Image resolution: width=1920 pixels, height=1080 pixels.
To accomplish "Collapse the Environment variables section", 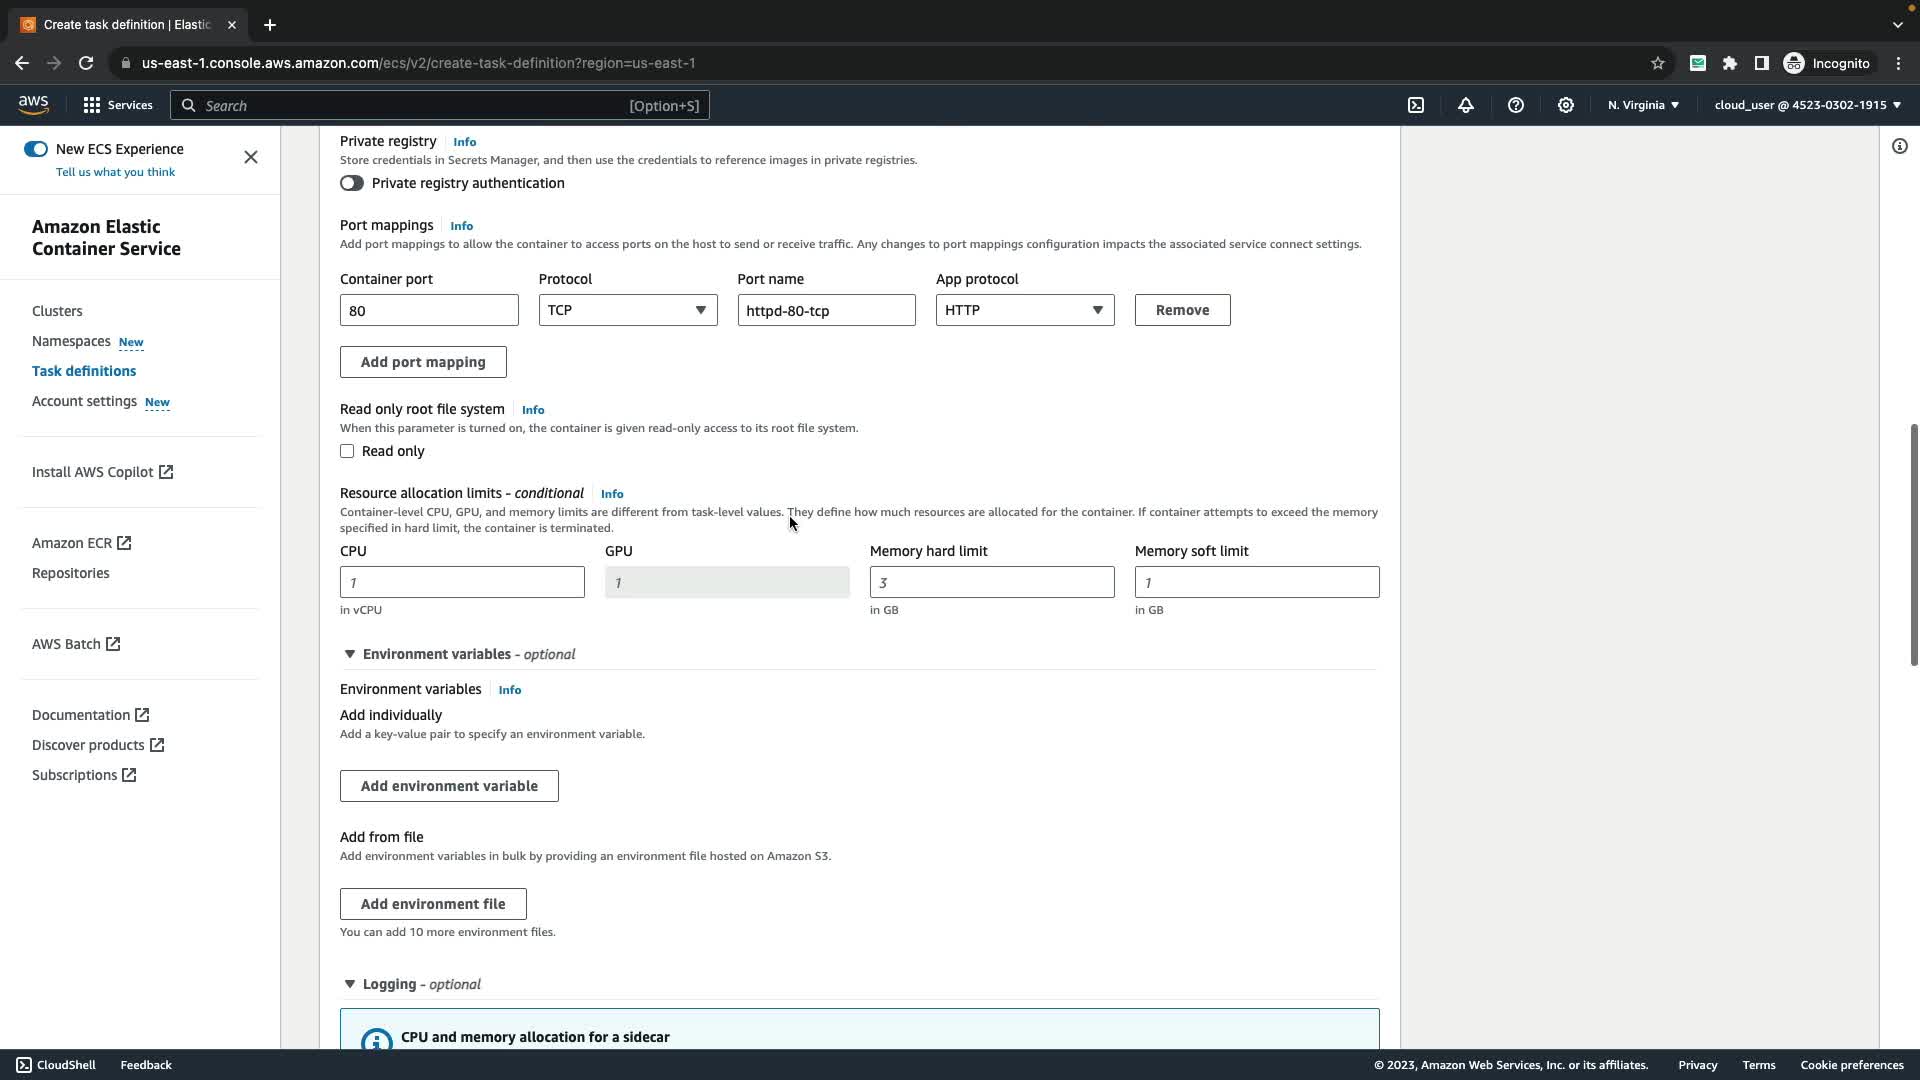I will [350, 654].
